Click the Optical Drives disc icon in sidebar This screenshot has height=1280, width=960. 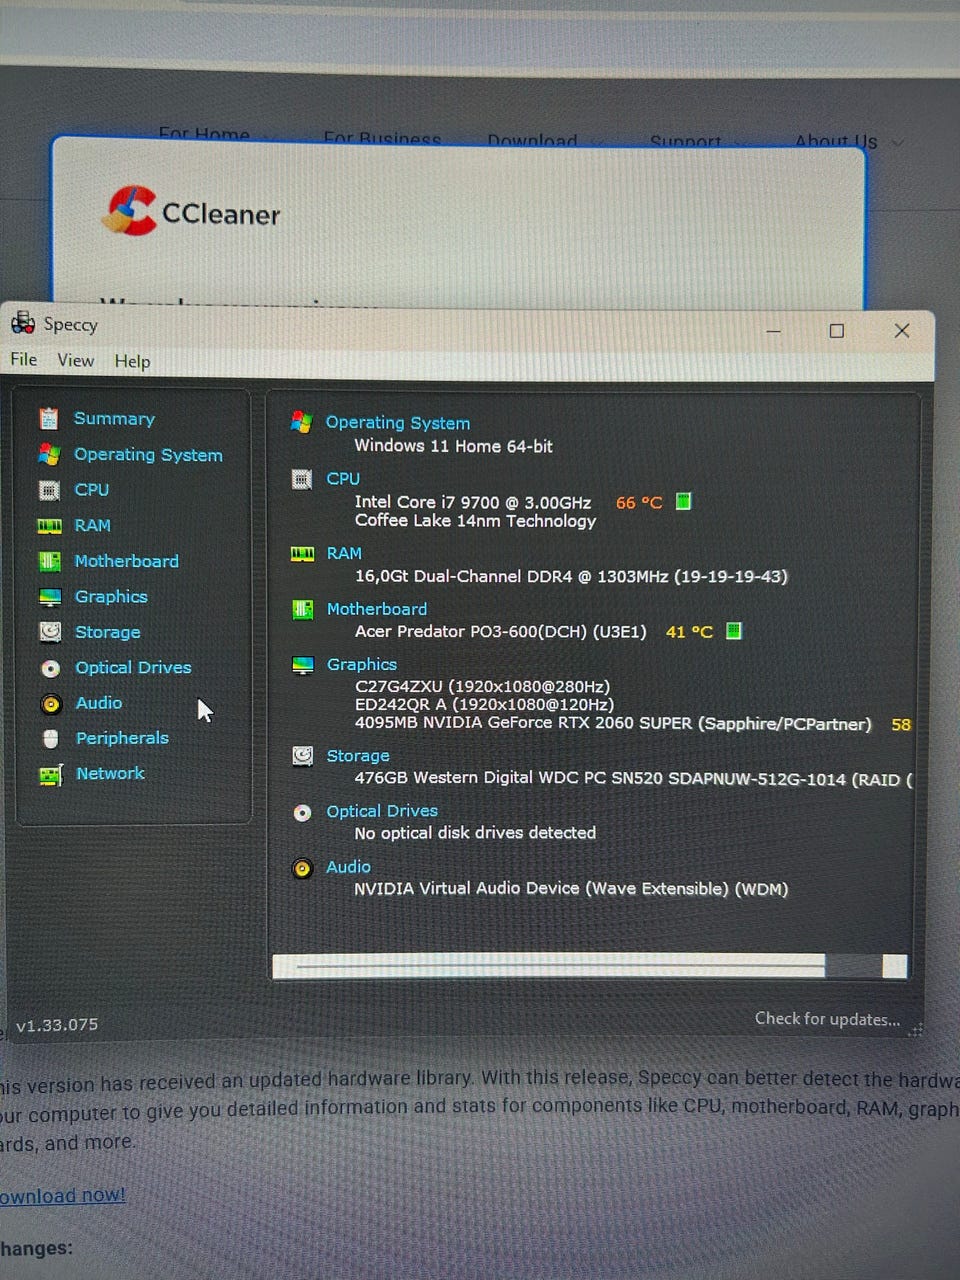(x=50, y=668)
